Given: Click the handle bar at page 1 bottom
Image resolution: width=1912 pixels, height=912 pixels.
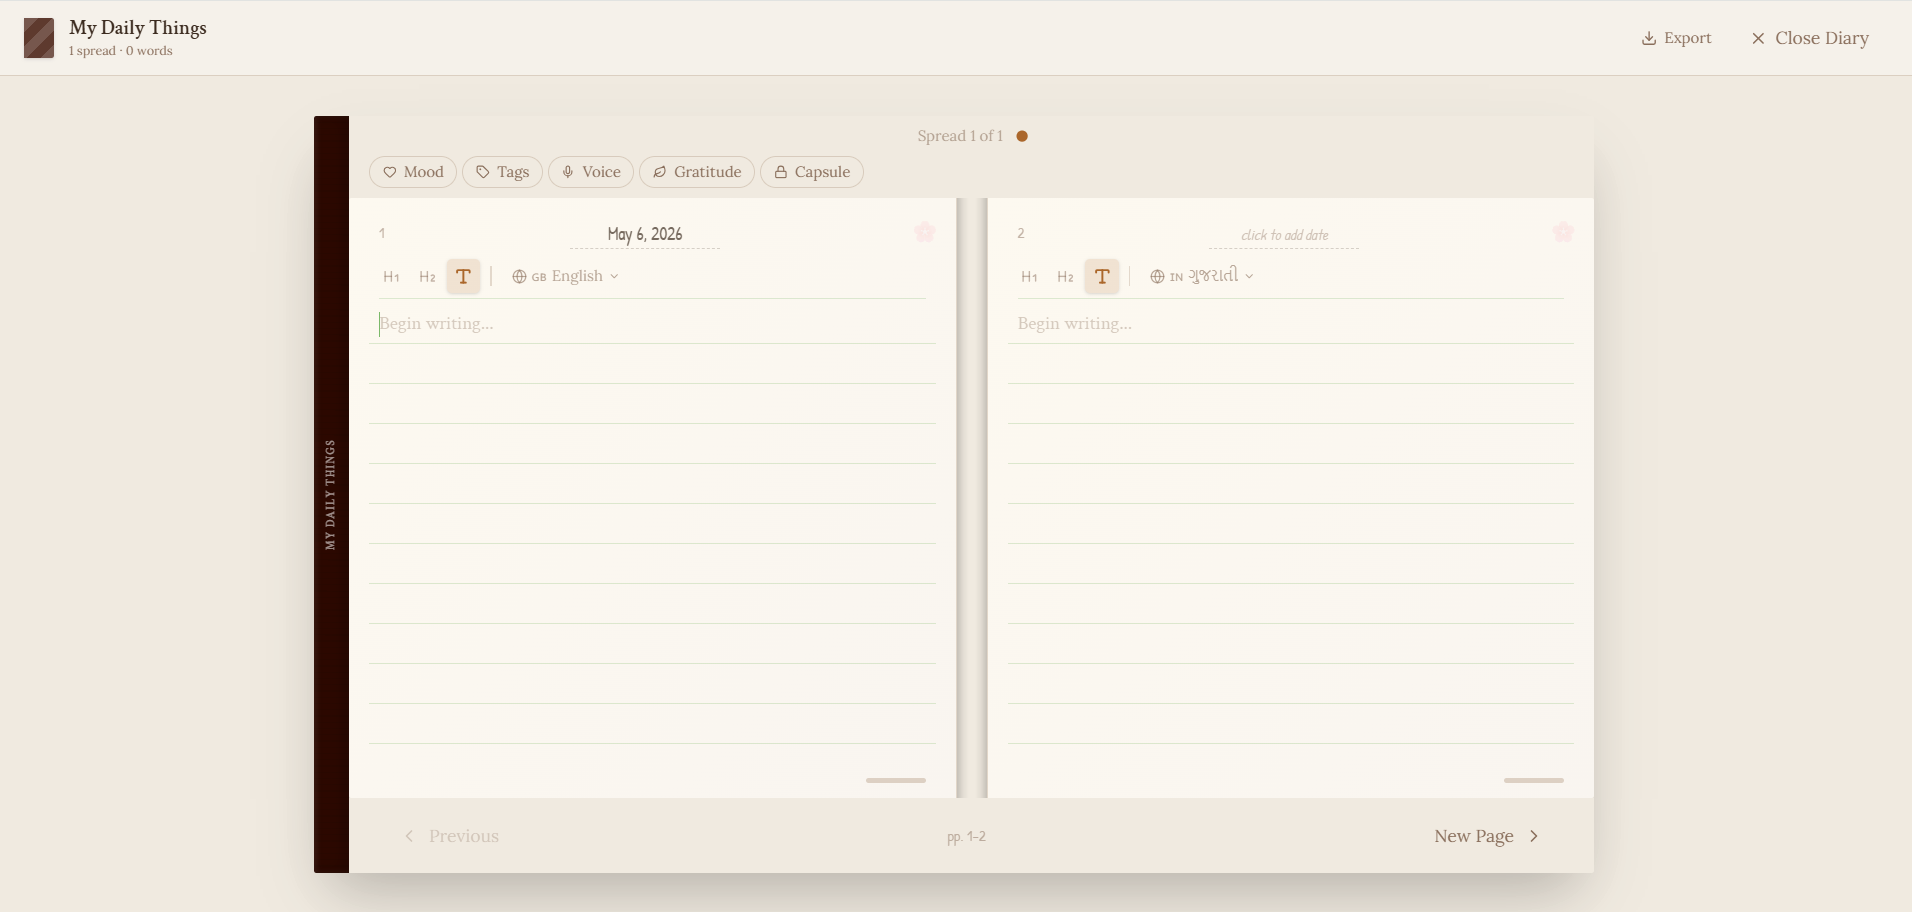Looking at the screenshot, I should [x=896, y=780].
